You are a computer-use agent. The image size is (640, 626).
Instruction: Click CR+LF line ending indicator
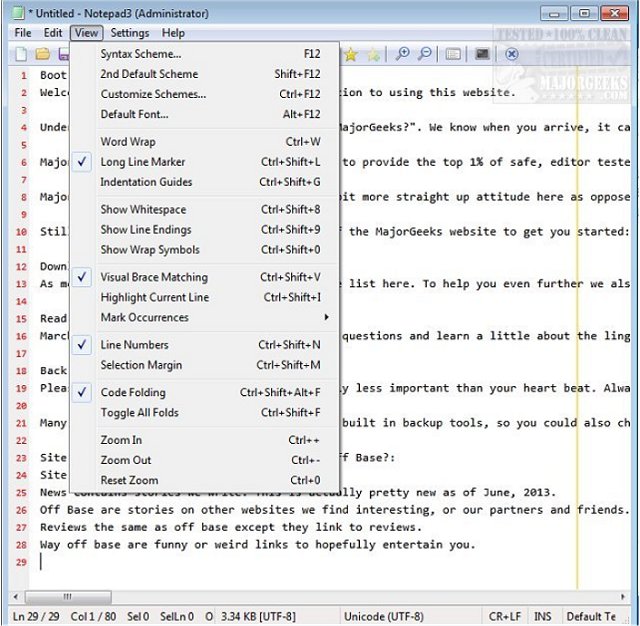pos(505,616)
